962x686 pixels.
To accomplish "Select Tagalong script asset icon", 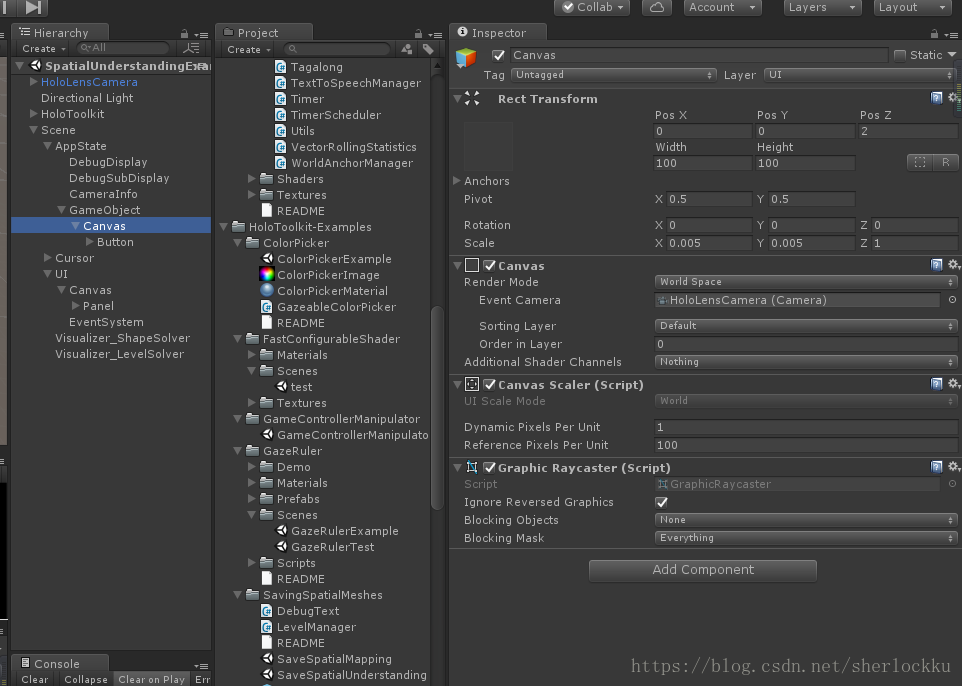I will [280, 67].
